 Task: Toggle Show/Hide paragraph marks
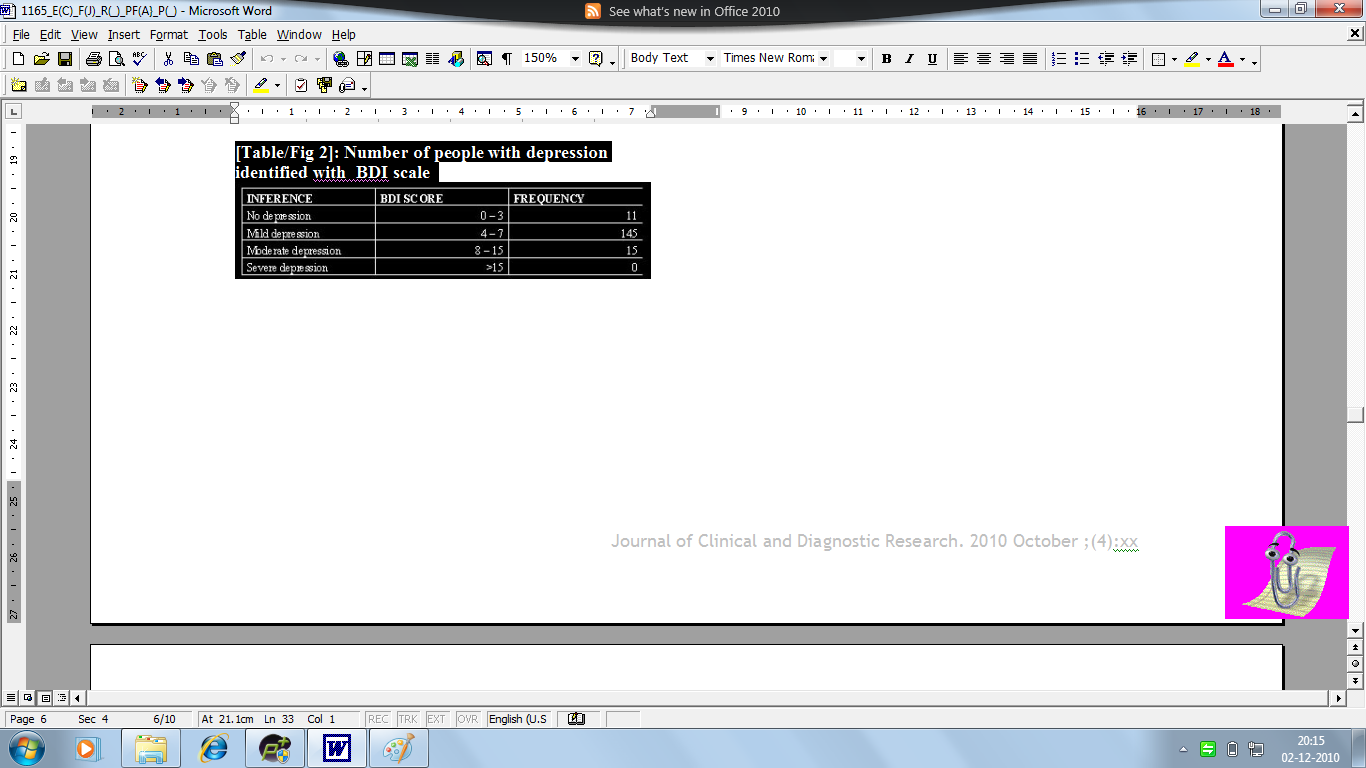click(x=507, y=59)
